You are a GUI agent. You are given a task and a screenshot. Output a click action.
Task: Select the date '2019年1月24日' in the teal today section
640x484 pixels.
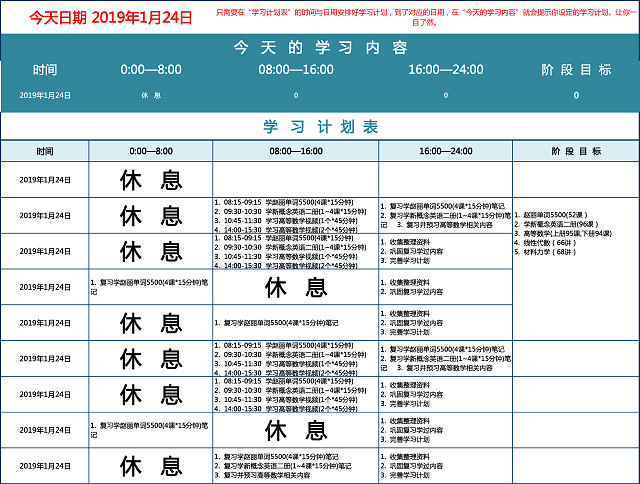click(45, 95)
